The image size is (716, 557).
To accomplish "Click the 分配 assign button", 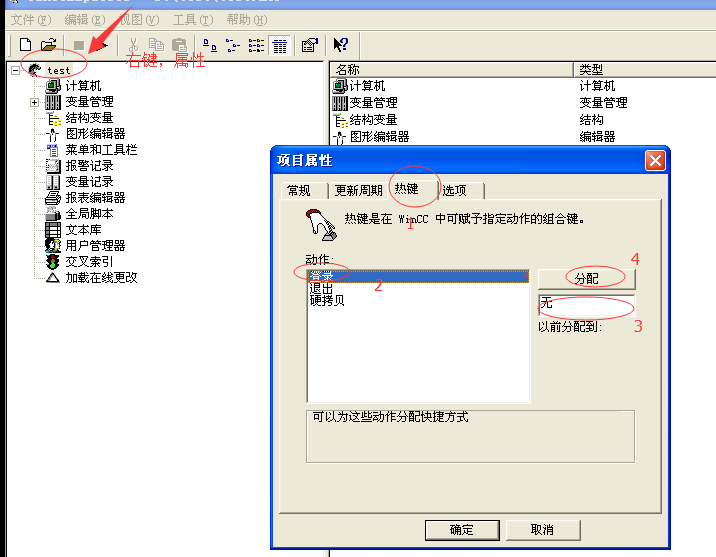I will 586,278.
